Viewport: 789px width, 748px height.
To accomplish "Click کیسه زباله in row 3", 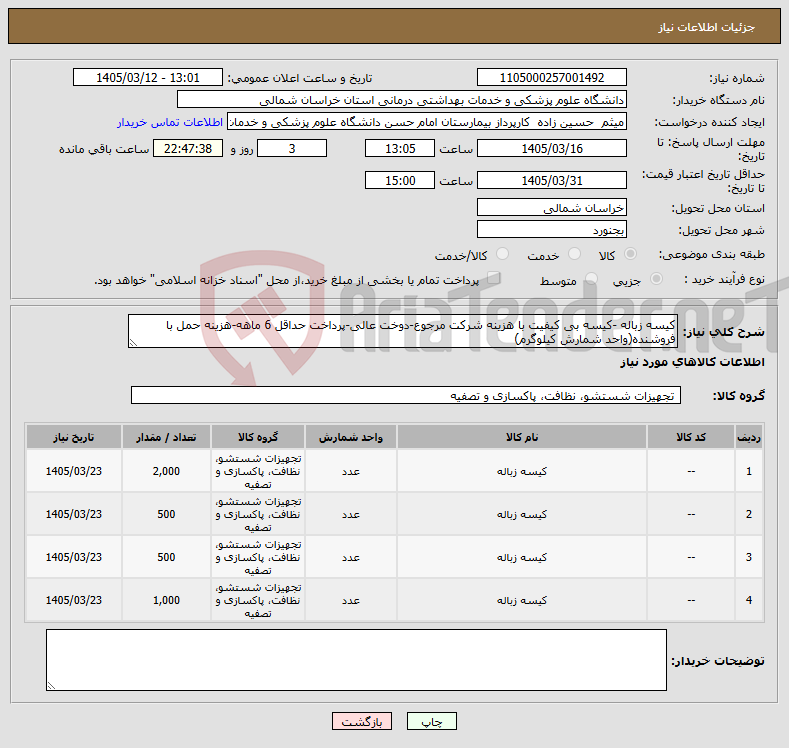I will pos(522,557).
